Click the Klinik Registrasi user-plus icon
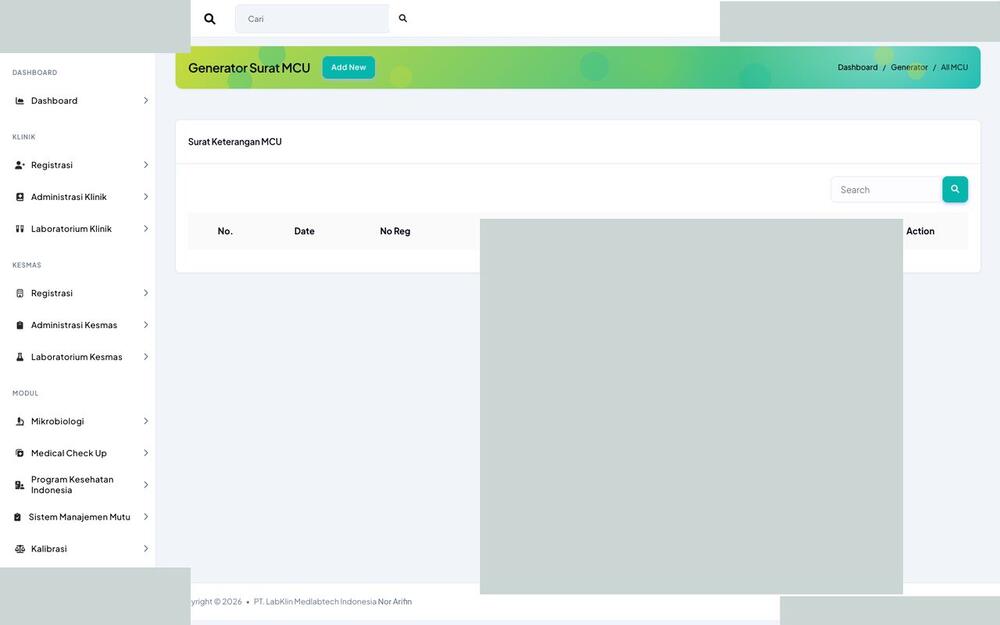The width and height of the screenshot is (1000, 625). (20, 165)
